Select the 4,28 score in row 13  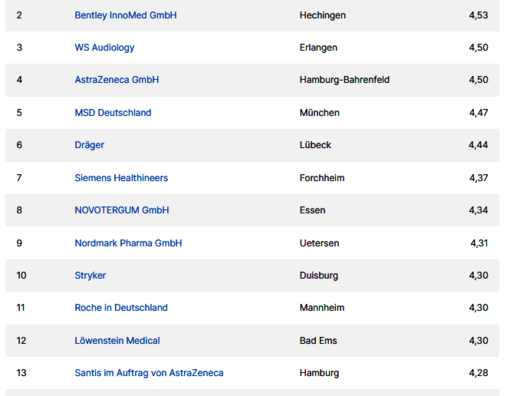coord(478,373)
